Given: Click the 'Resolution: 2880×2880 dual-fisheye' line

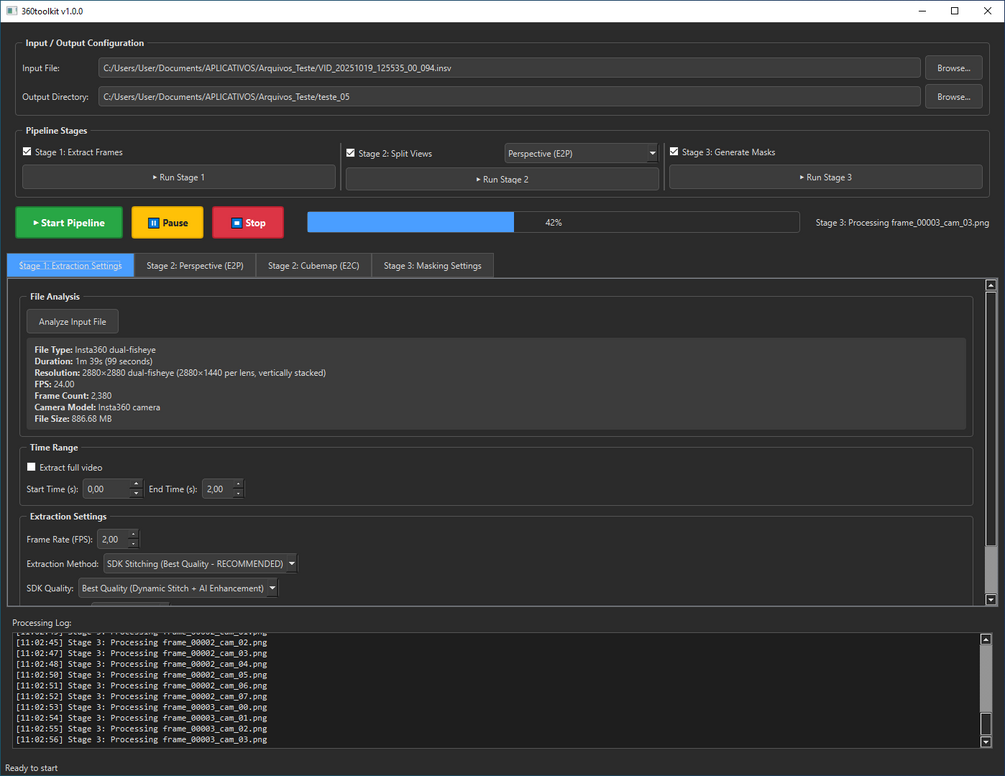Looking at the screenshot, I should coord(179,373).
